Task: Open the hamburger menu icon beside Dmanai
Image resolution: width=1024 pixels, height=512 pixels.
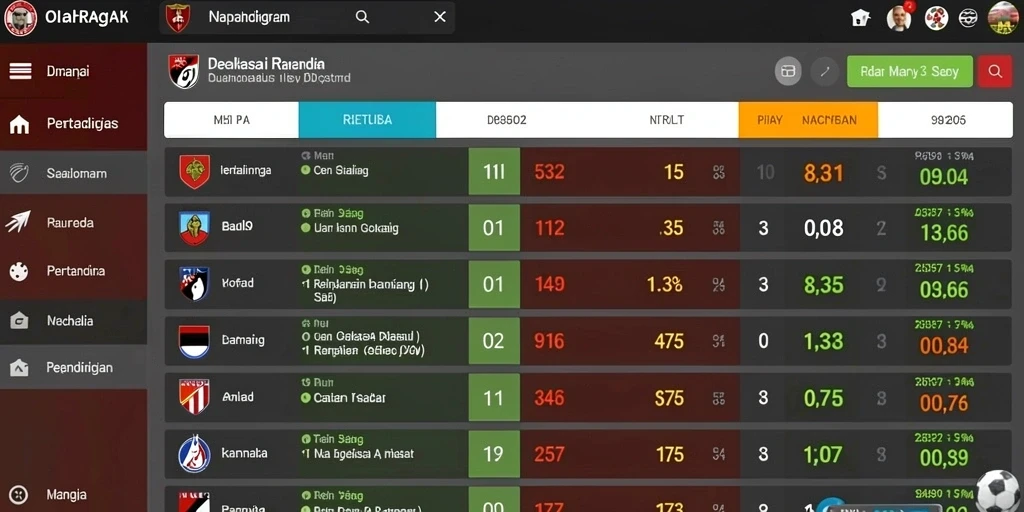Action: [x=20, y=71]
